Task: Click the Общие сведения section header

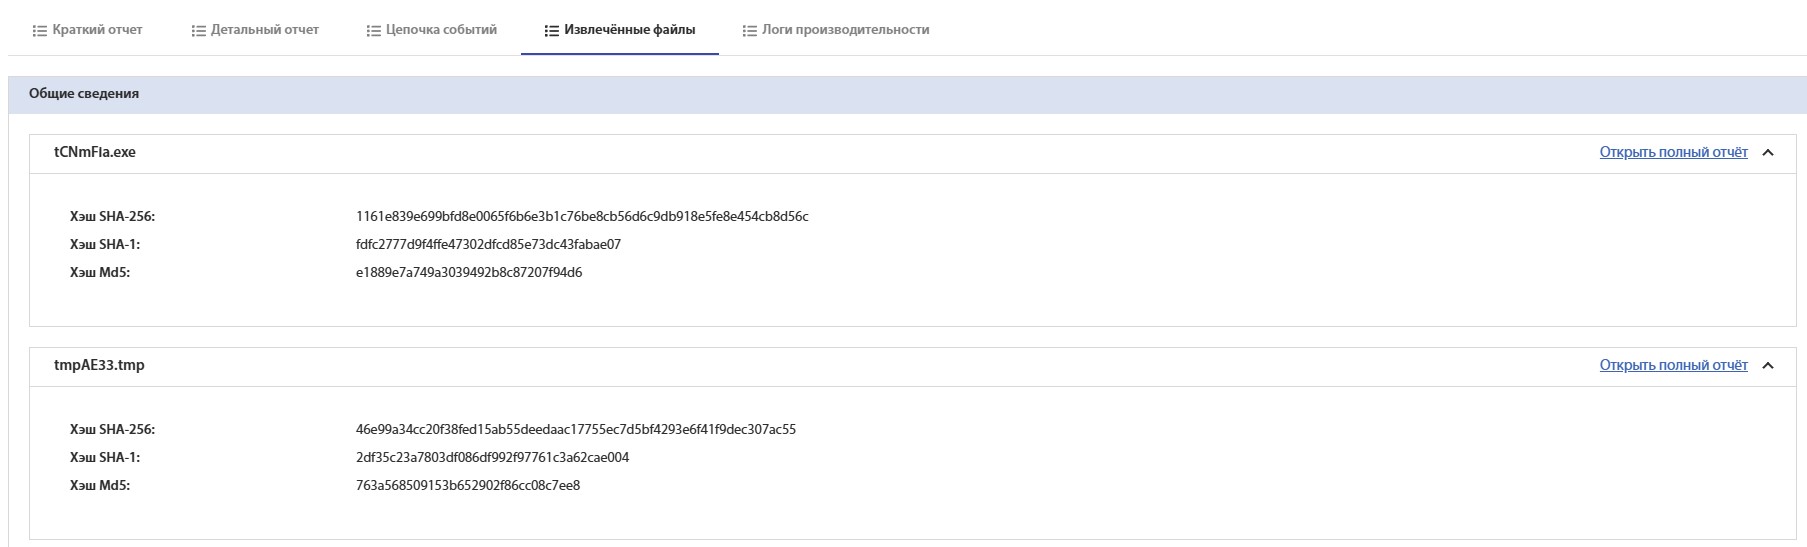Action: tap(84, 94)
